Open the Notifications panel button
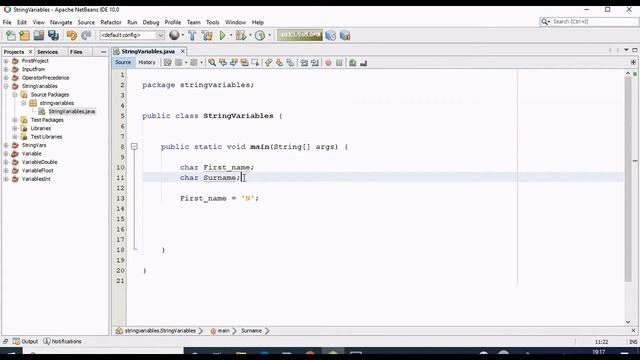The image size is (640, 360). tap(62, 341)
